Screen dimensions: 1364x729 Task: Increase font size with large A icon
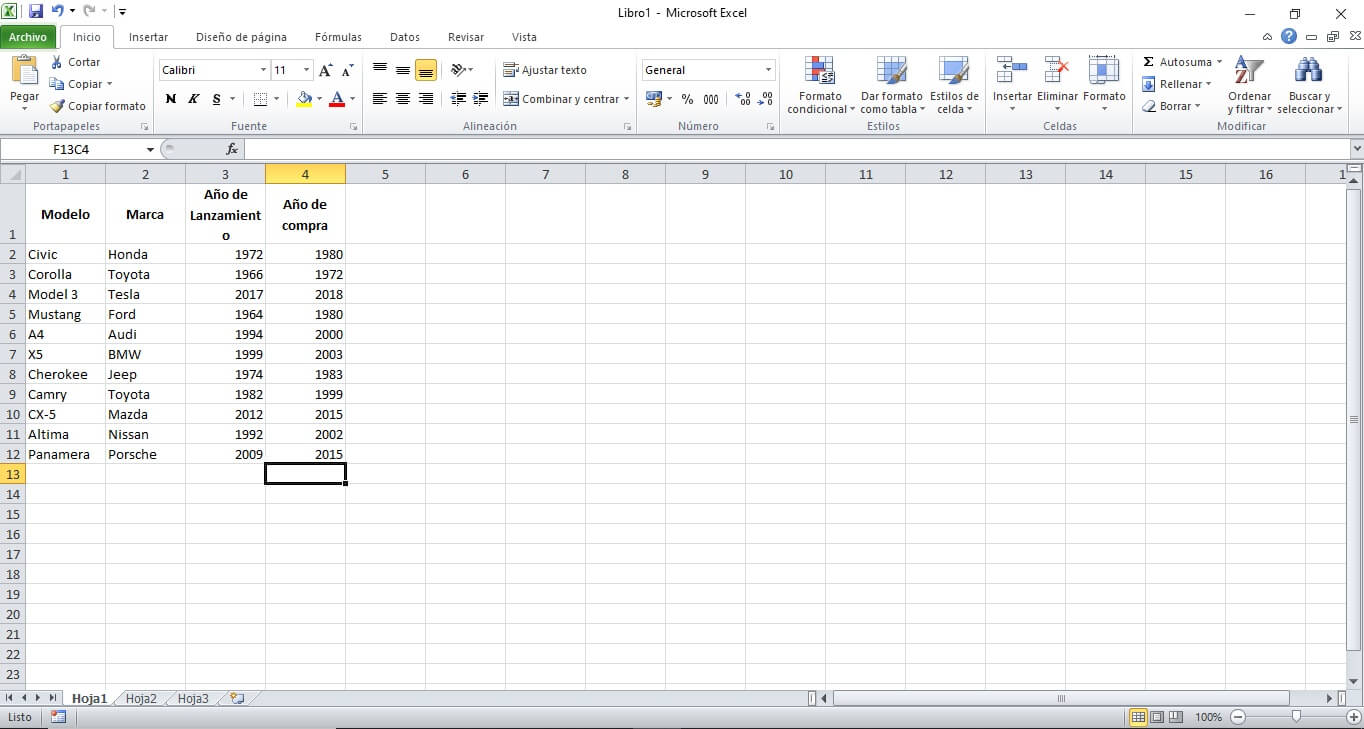pyautogui.click(x=325, y=70)
